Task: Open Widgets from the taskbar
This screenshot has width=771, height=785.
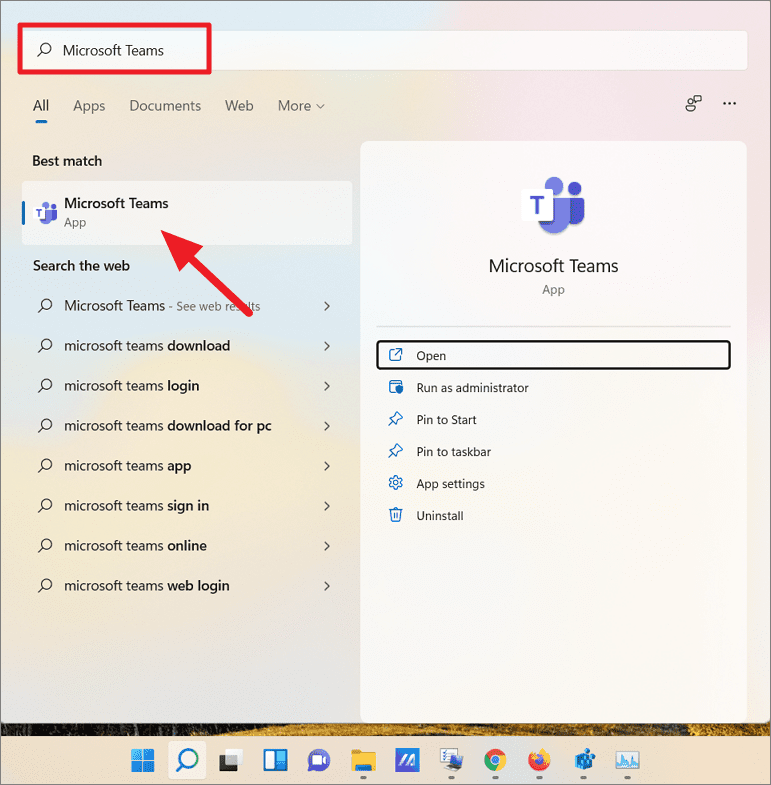Action: [x=275, y=760]
